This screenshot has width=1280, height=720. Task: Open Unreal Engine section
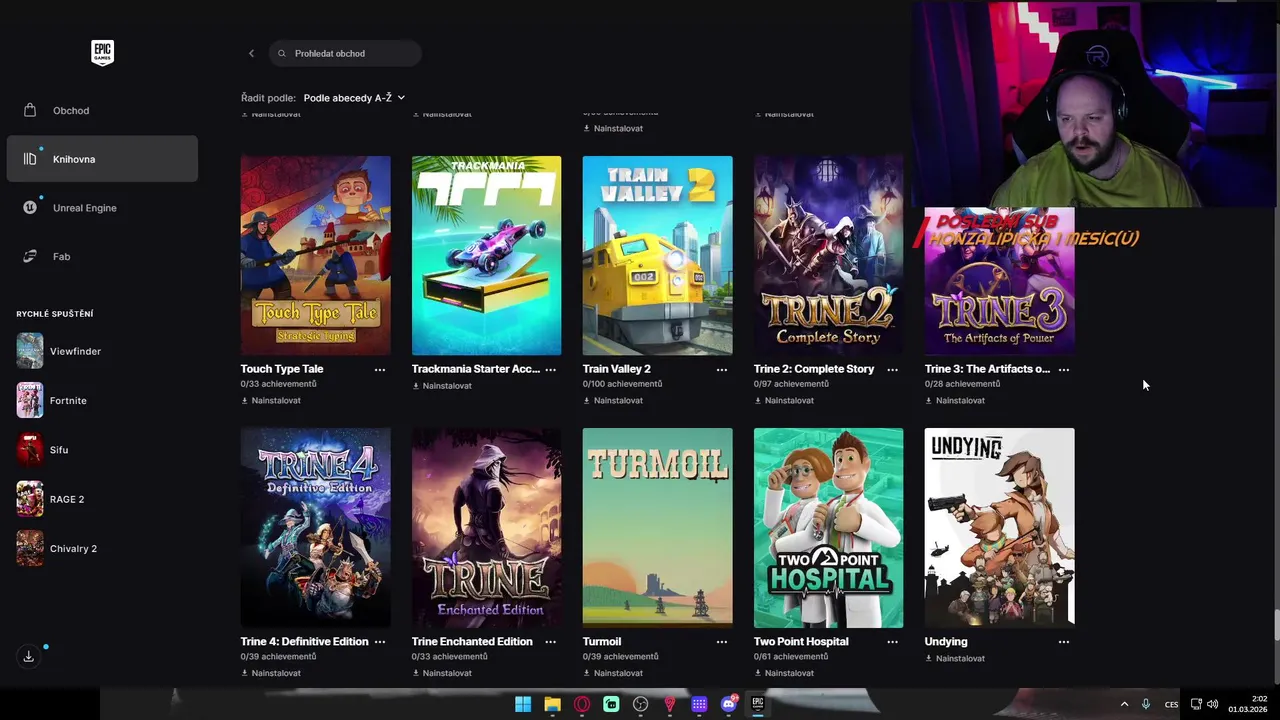pos(102,208)
